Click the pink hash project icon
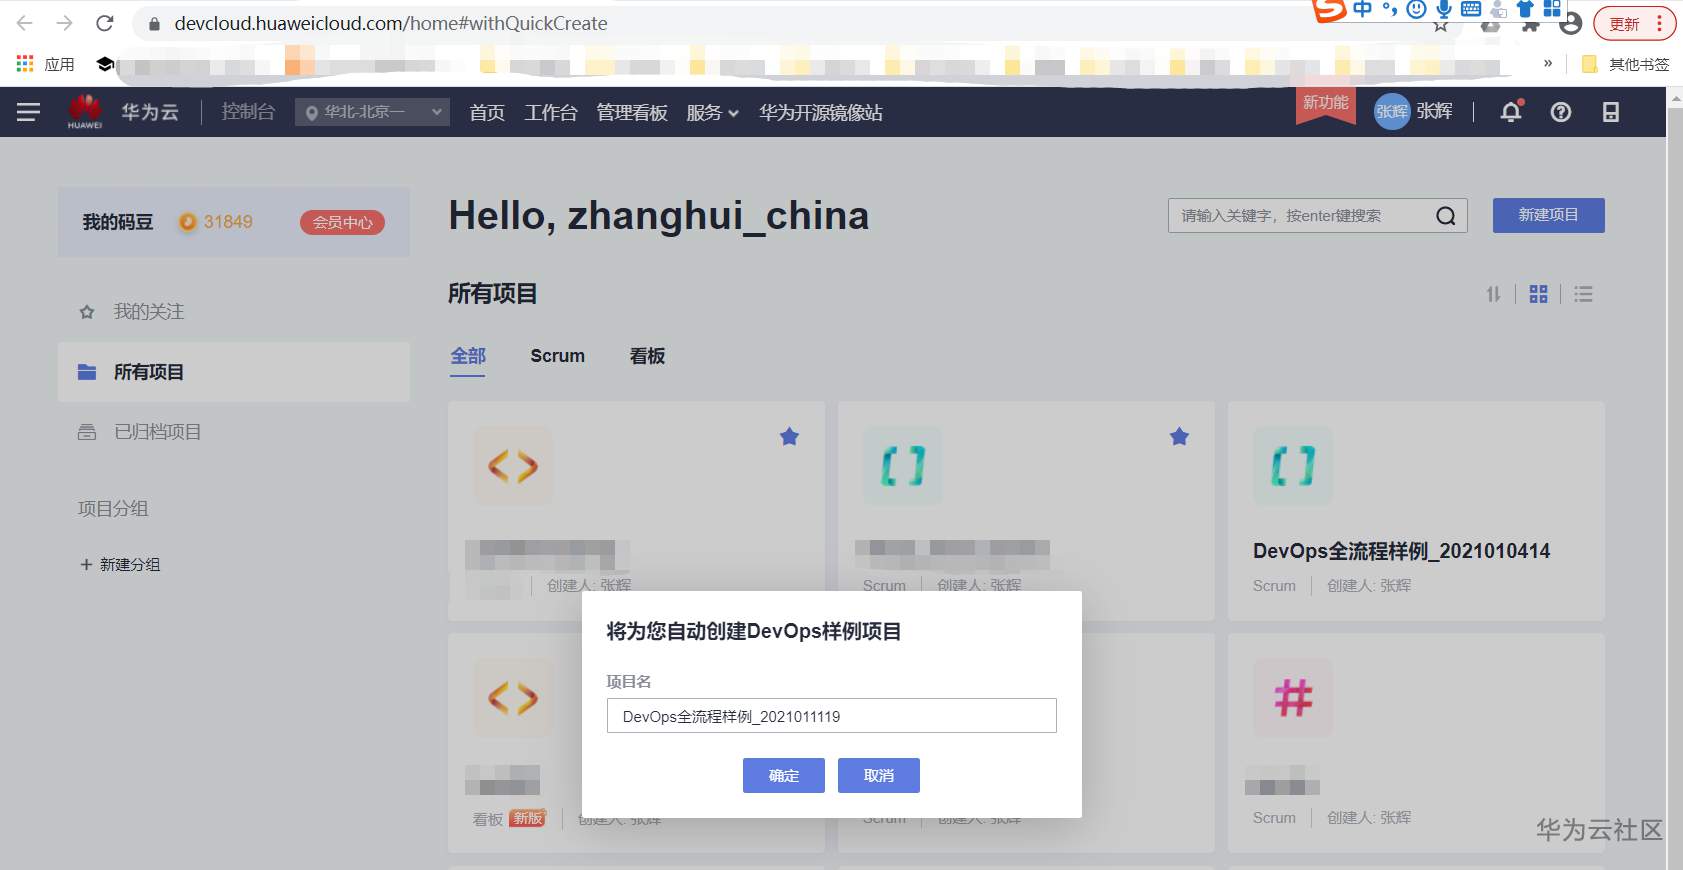Screen dimensions: 1683x870 [x=1293, y=698]
